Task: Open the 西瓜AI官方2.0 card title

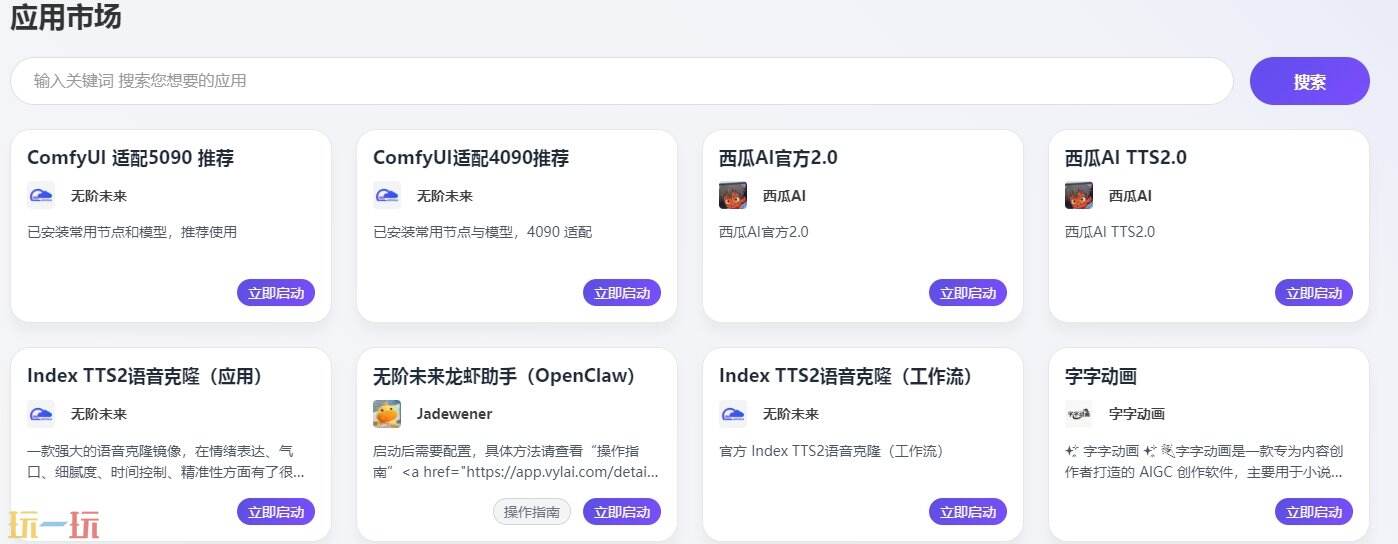Action: 778,158
